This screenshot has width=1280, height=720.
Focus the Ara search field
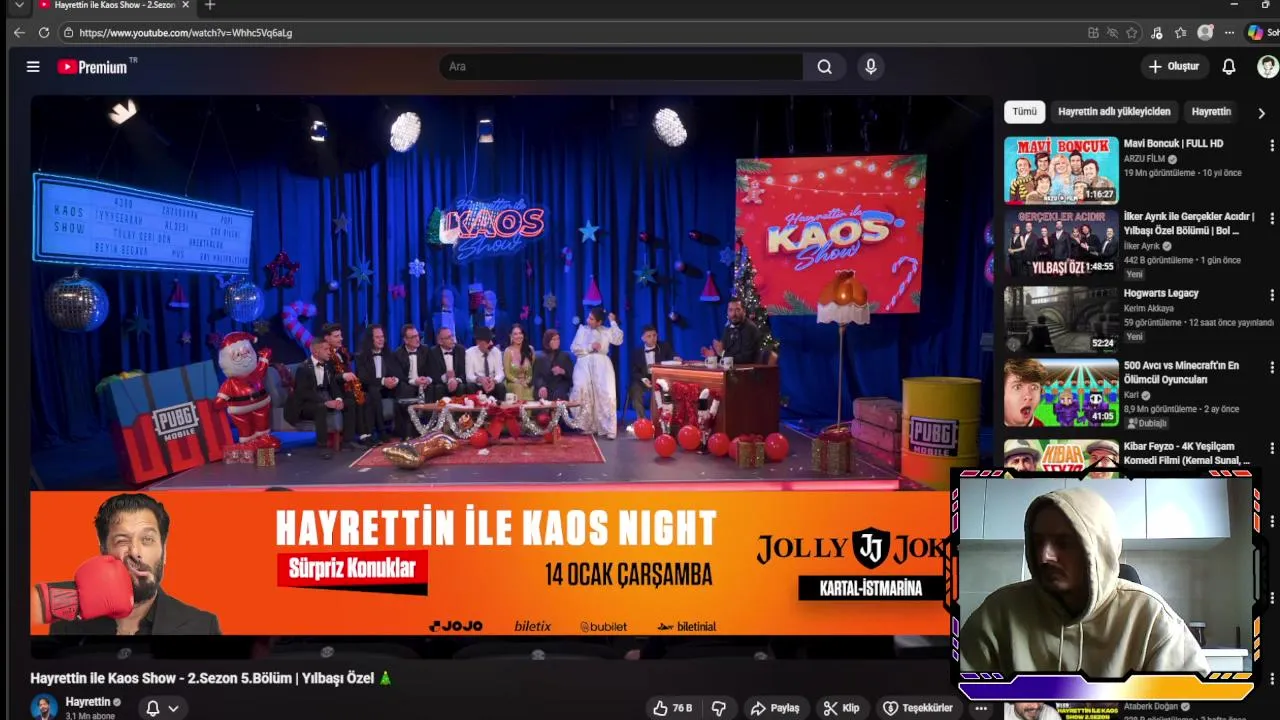point(621,67)
